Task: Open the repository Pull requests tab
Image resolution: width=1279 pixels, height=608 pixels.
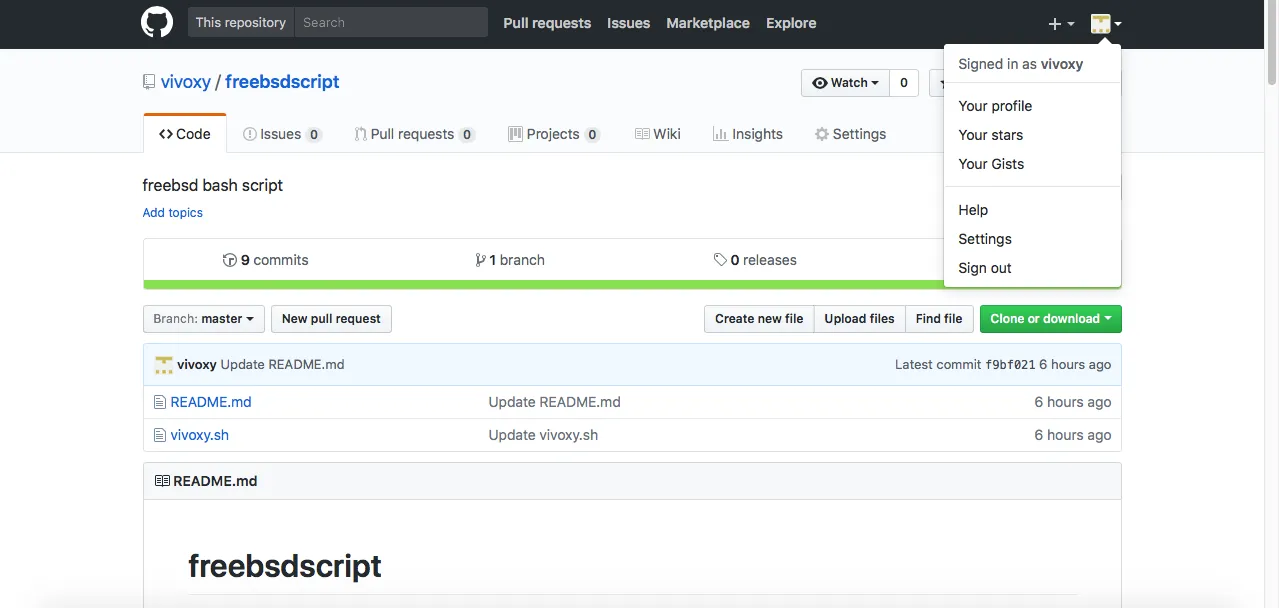Action: pyautogui.click(x=414, y=134)
